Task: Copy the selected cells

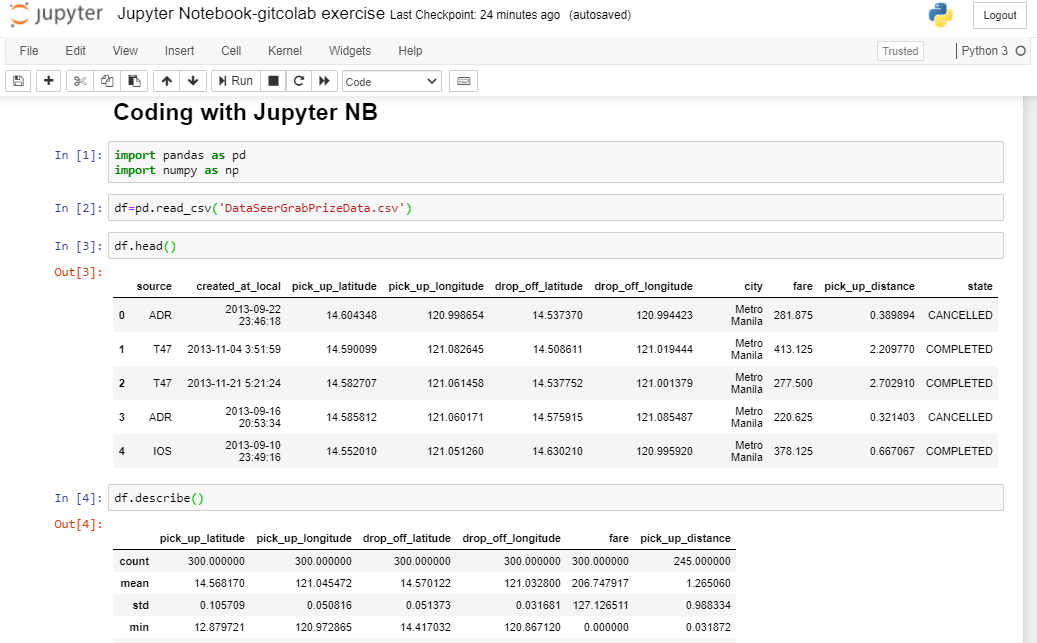Action: tap(108, 81)
